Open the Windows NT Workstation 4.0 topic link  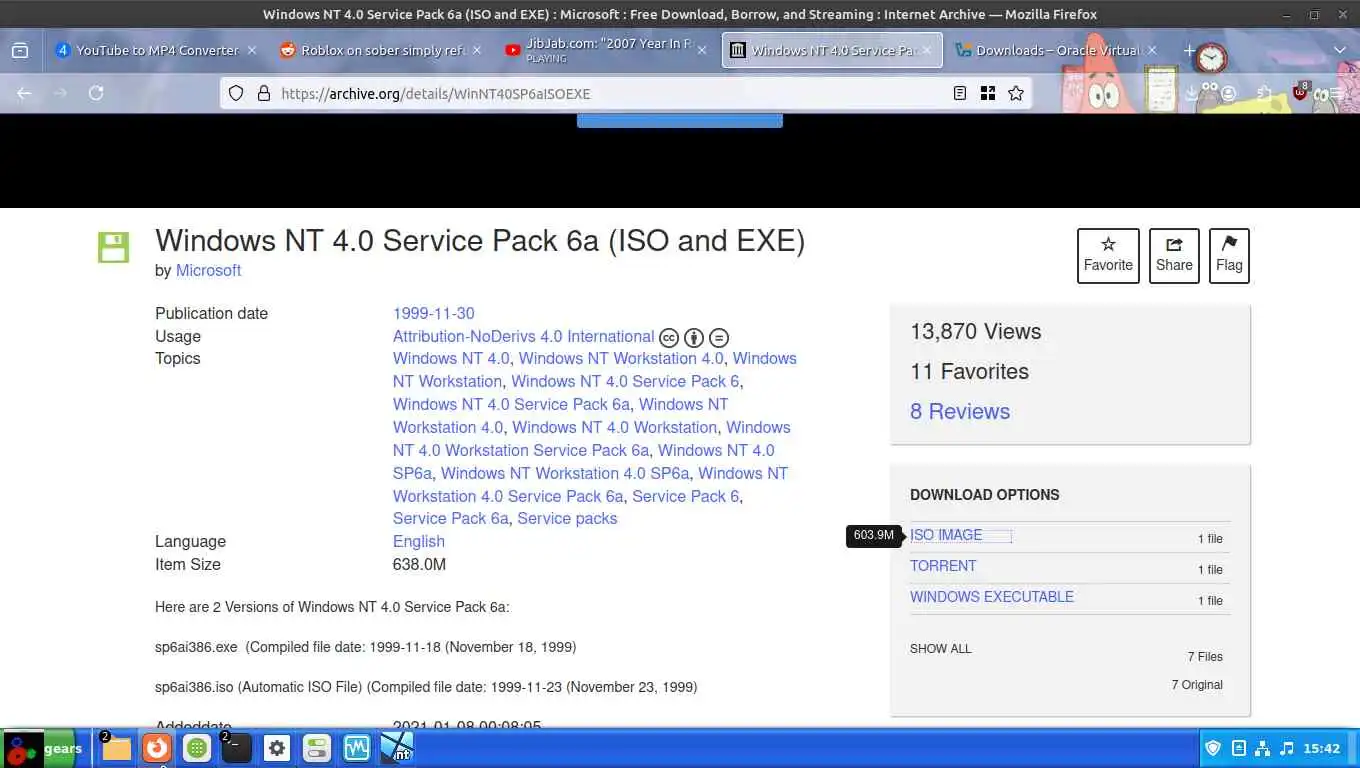coord(620,358)
